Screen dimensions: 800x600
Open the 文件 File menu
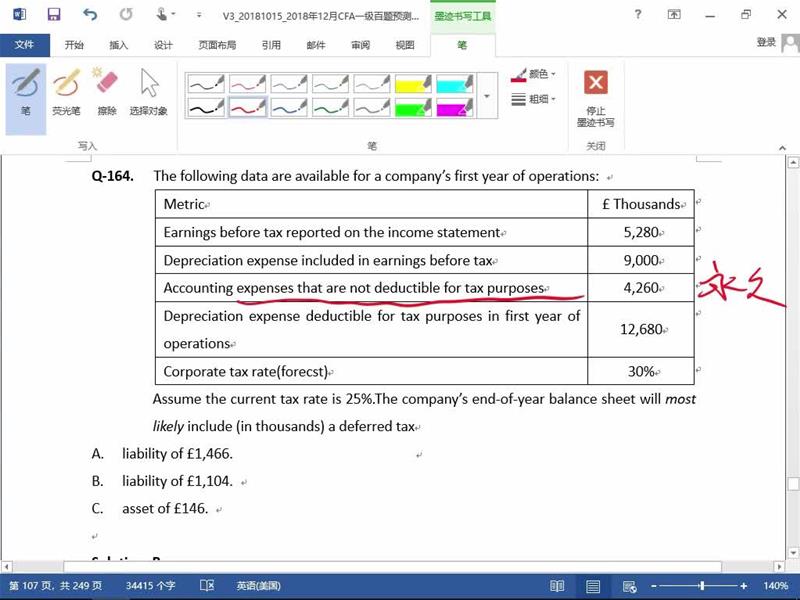25,45
